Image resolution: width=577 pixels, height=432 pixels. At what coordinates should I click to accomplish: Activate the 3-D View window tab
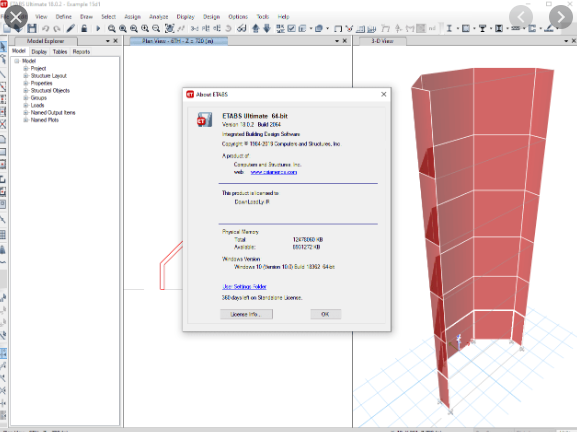click(382, 41)
